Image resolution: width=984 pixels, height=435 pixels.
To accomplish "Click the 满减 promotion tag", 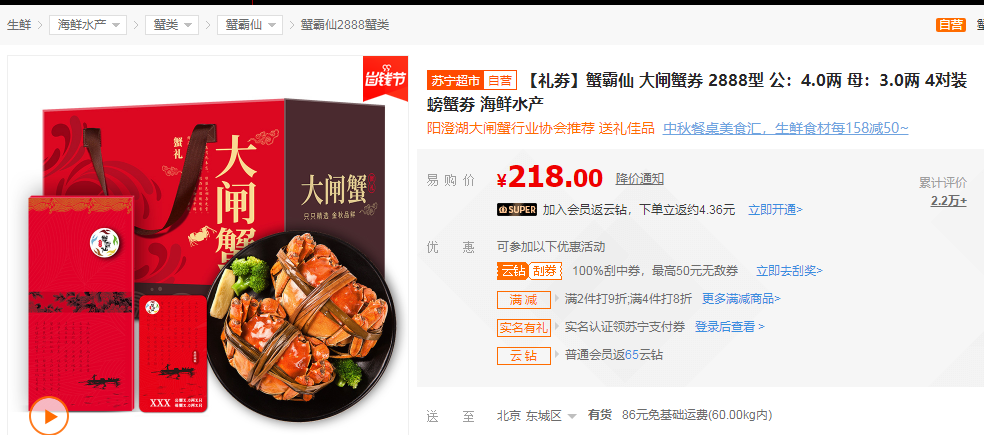I will [523, 299].
